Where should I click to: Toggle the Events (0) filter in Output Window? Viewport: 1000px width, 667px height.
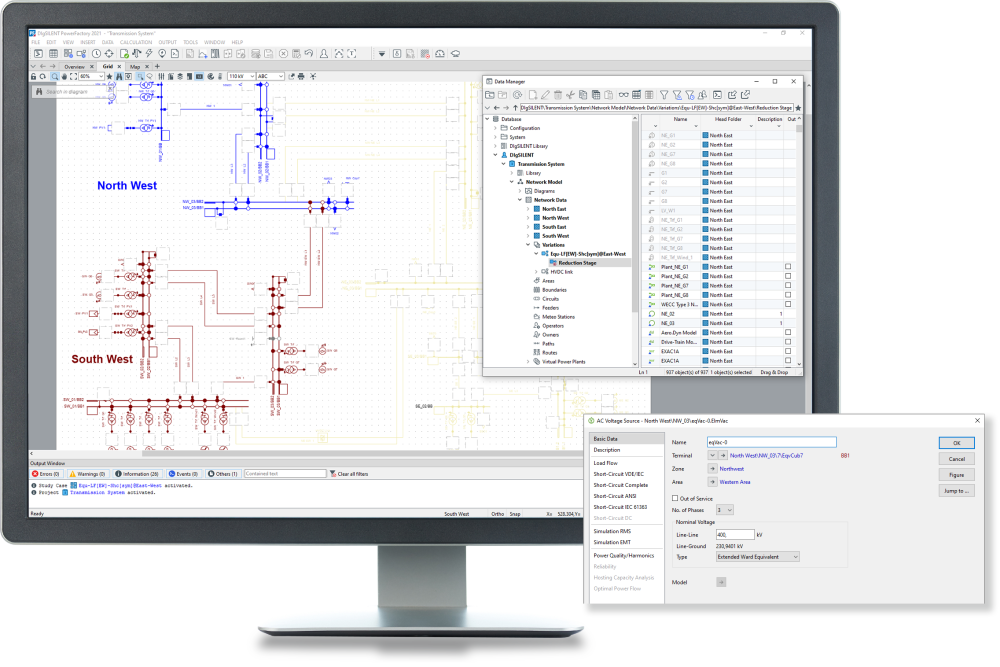coord(184,474)
